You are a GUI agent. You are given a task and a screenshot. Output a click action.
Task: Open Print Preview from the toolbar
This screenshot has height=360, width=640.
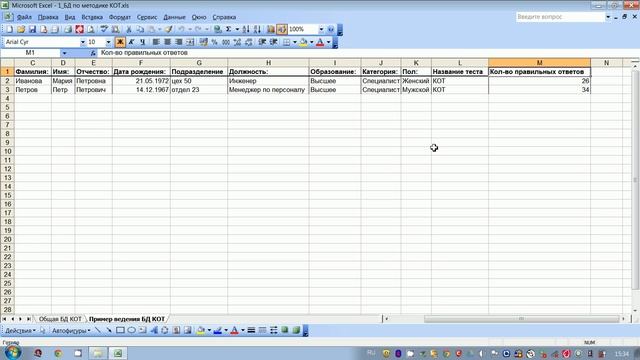(91, 29)
